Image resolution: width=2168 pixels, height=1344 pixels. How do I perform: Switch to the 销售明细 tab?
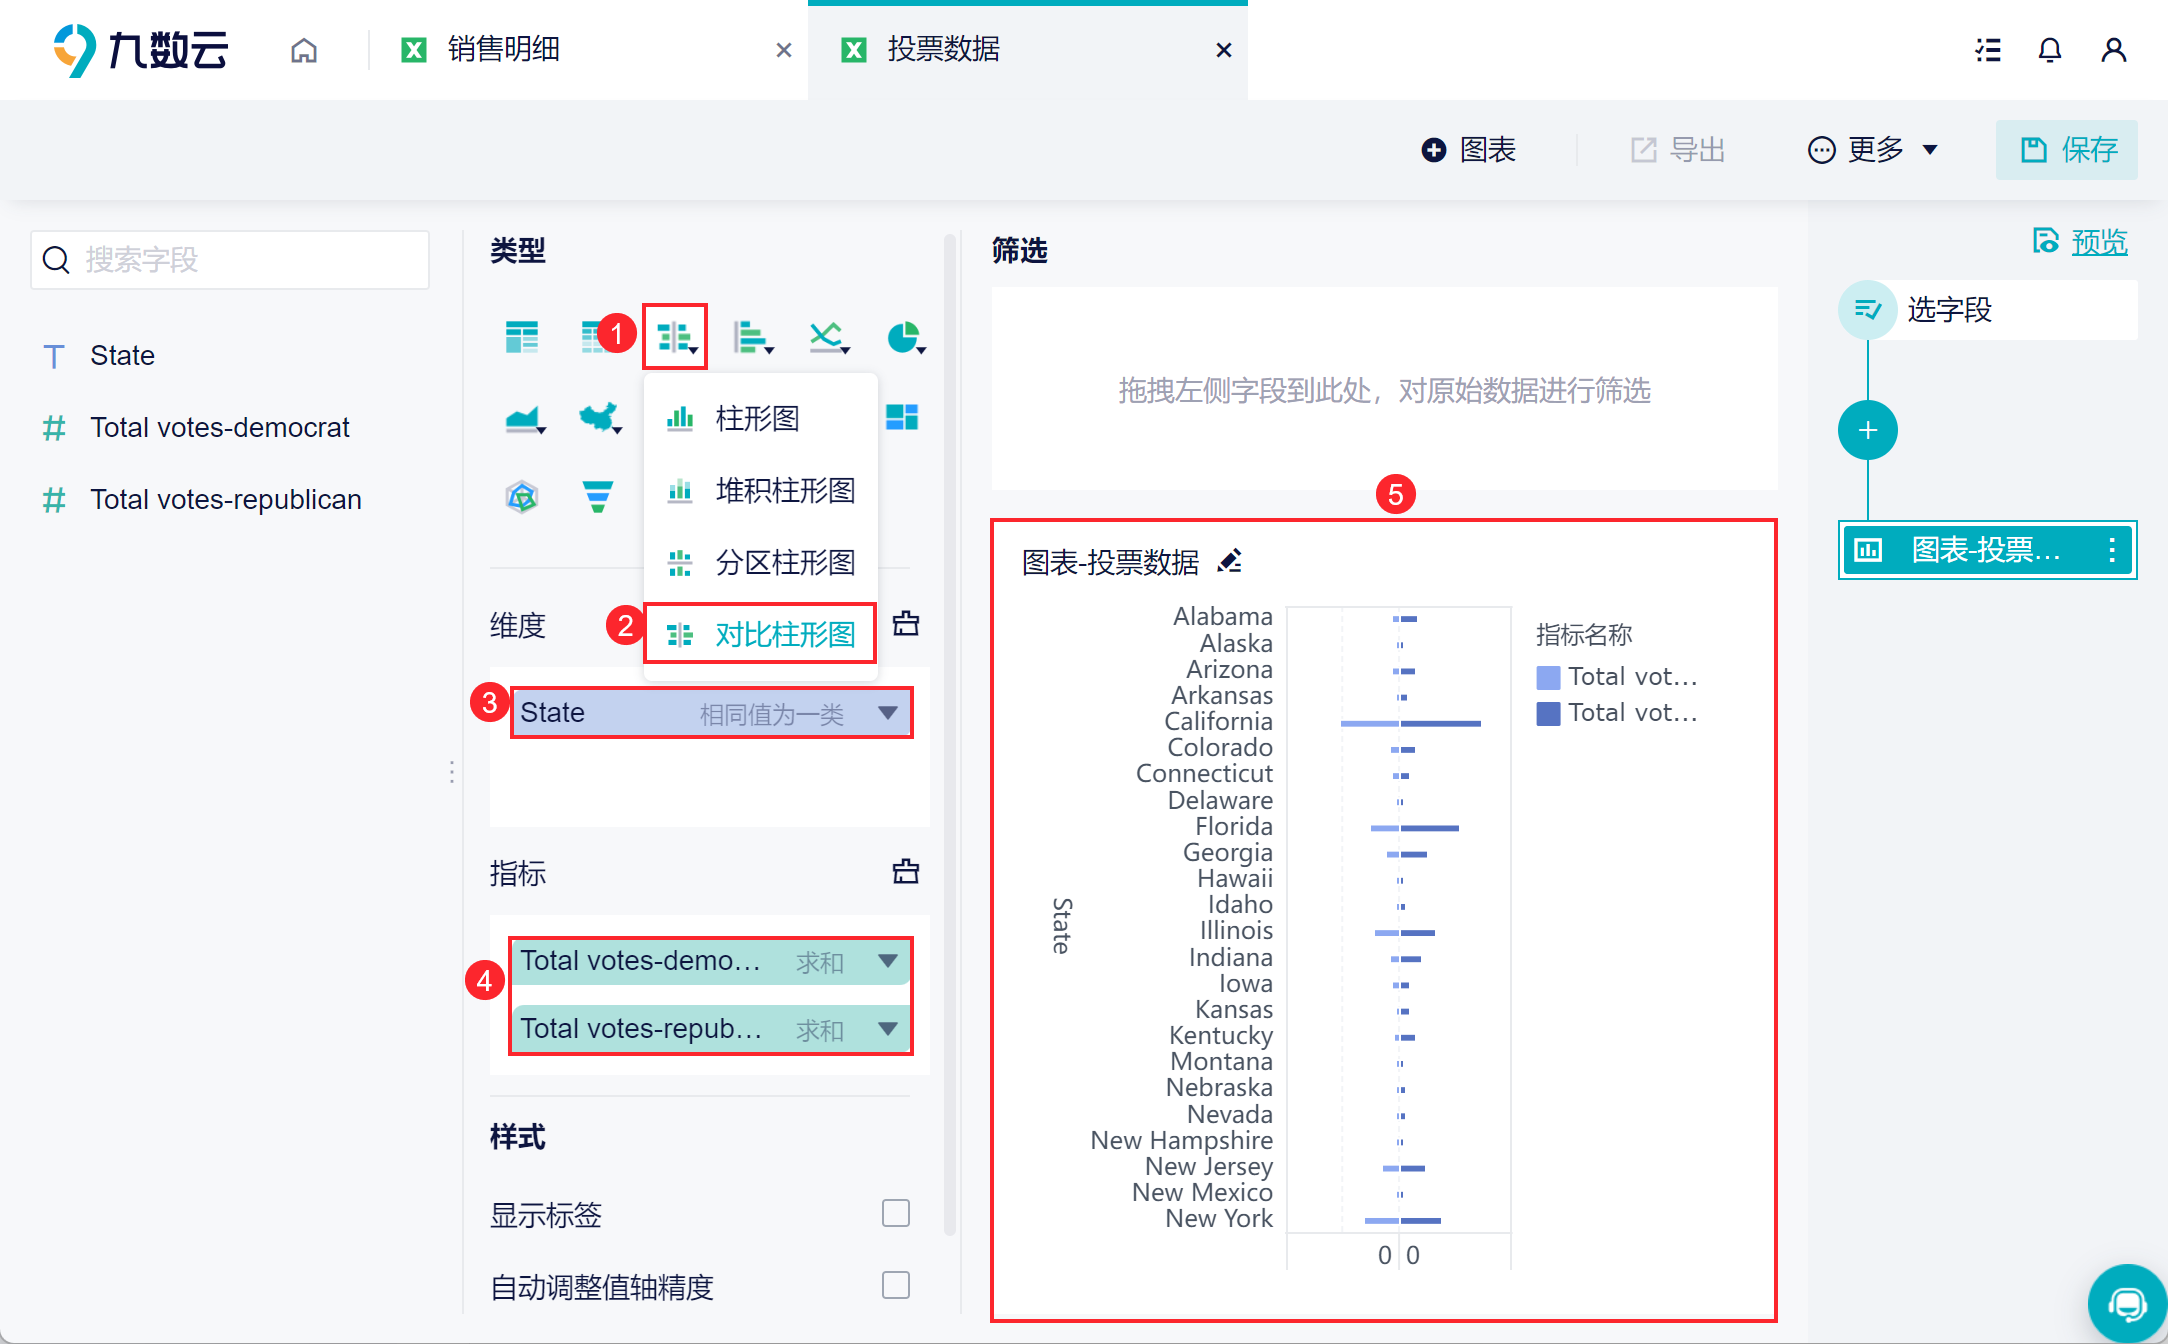(503, 50)
